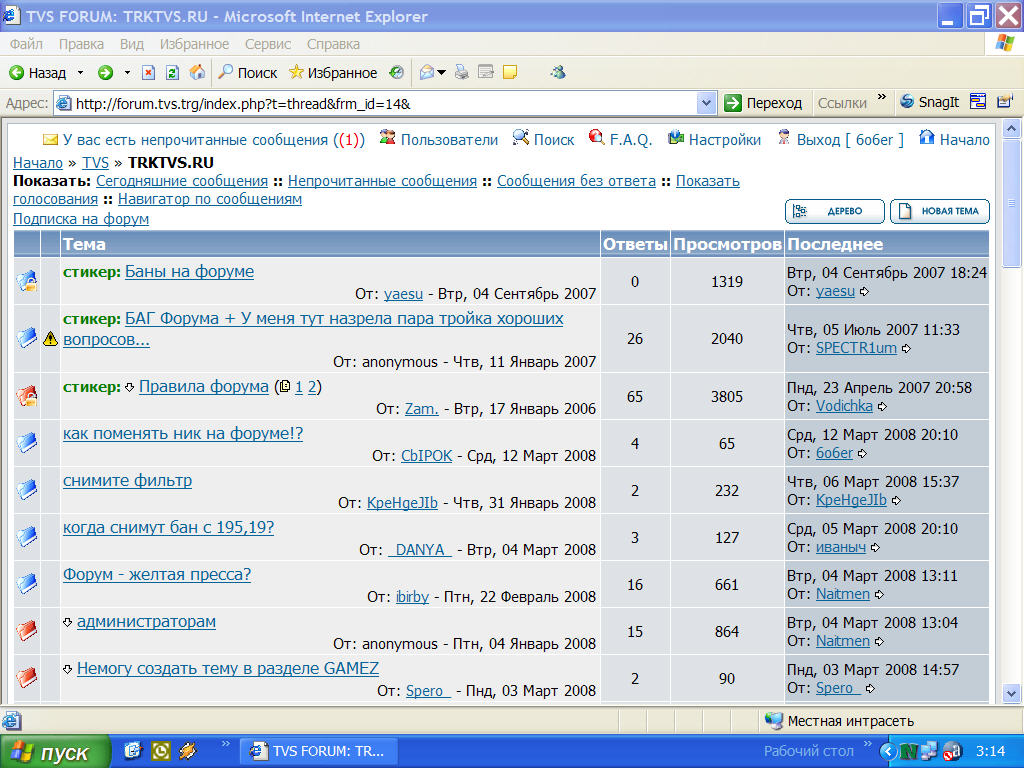Click the 'Новая тема' new topic button
1024x768 pixels.
tap(940, 212)
